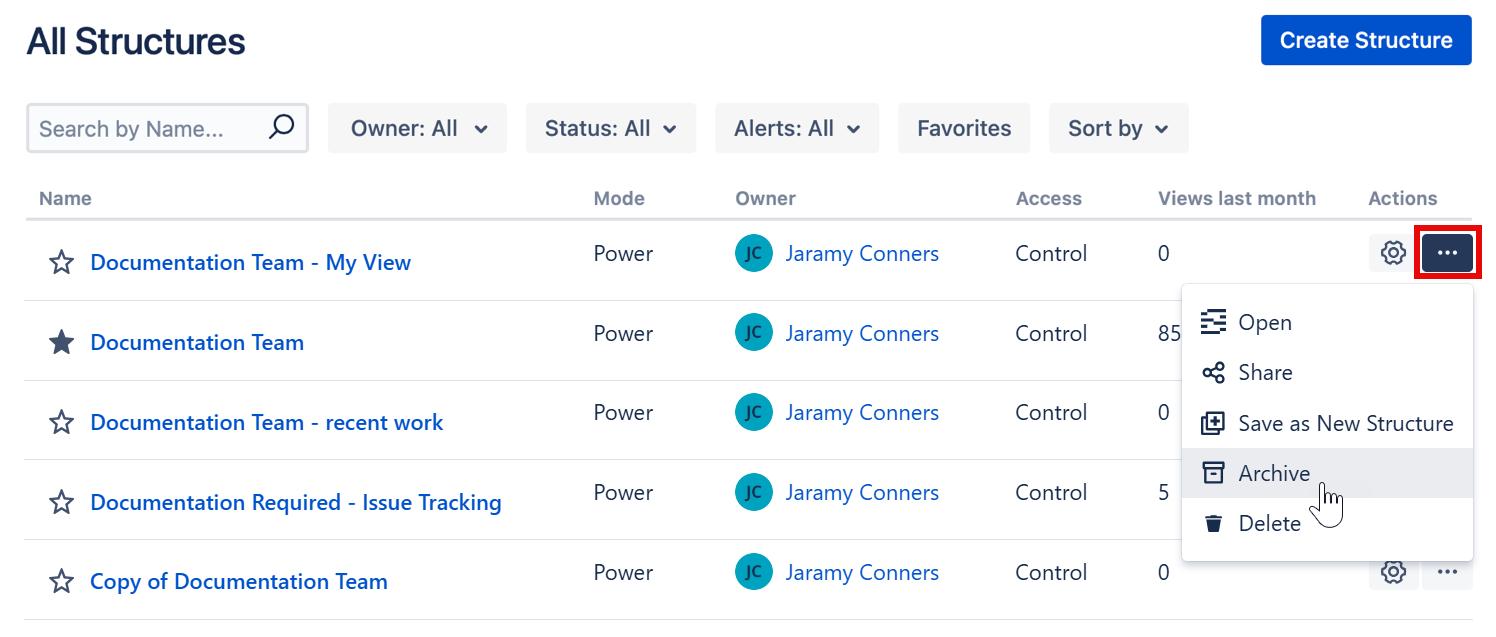Unfavorite the Documentation Team structure star
This screenshot has height=637, width=1496.
pyautogui.click(x=62, y=343)
